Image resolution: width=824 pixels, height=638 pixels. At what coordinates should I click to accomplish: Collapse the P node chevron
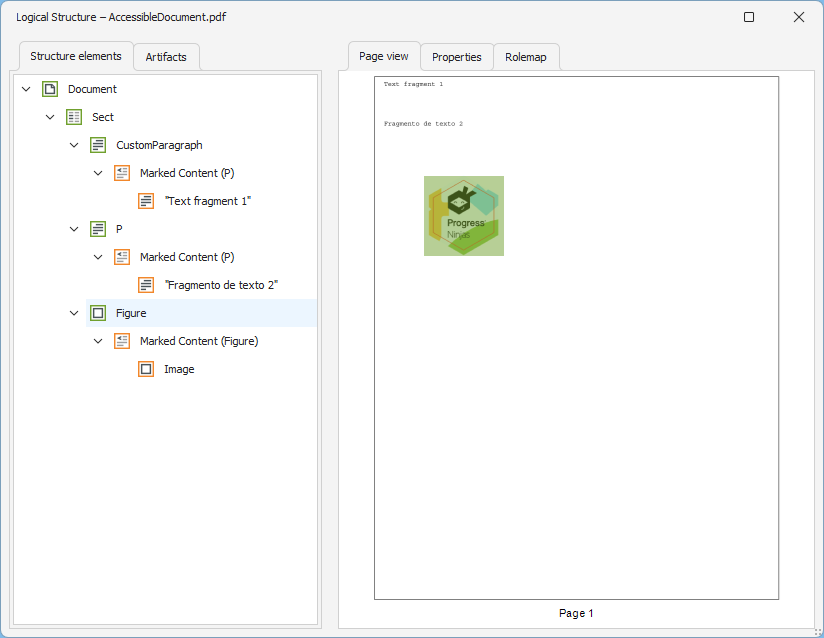coord(74,229)
